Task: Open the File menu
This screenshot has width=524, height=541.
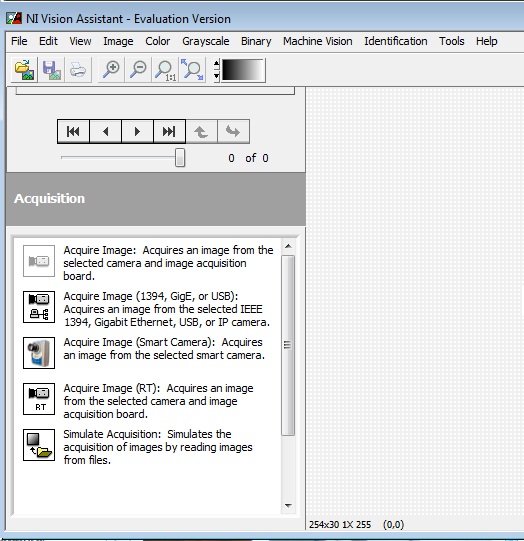Action: 19,41
